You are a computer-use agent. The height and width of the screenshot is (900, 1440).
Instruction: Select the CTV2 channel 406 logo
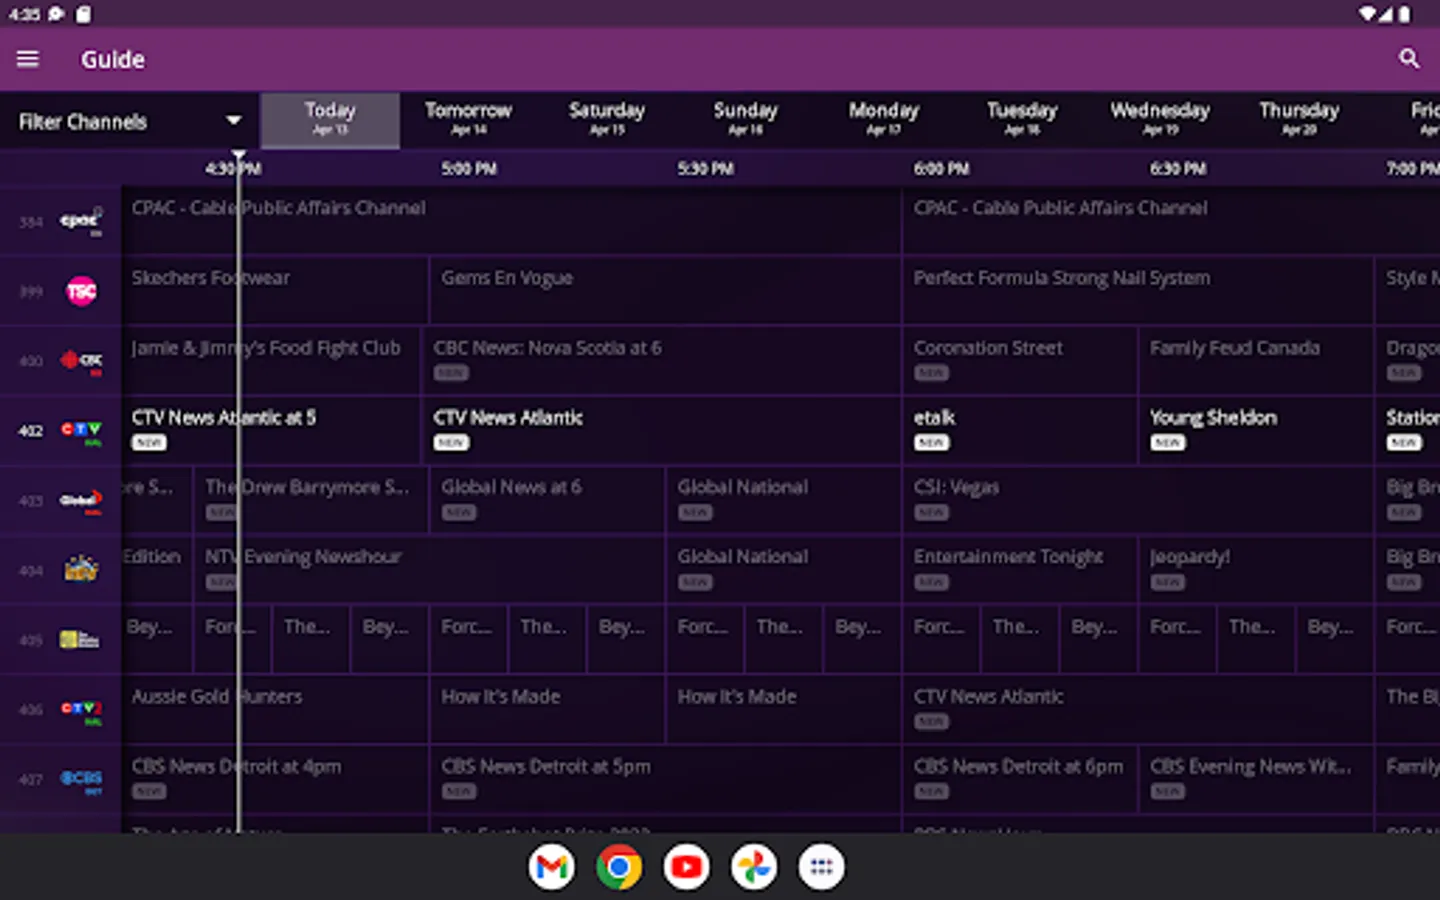click(x=81, y=710)
